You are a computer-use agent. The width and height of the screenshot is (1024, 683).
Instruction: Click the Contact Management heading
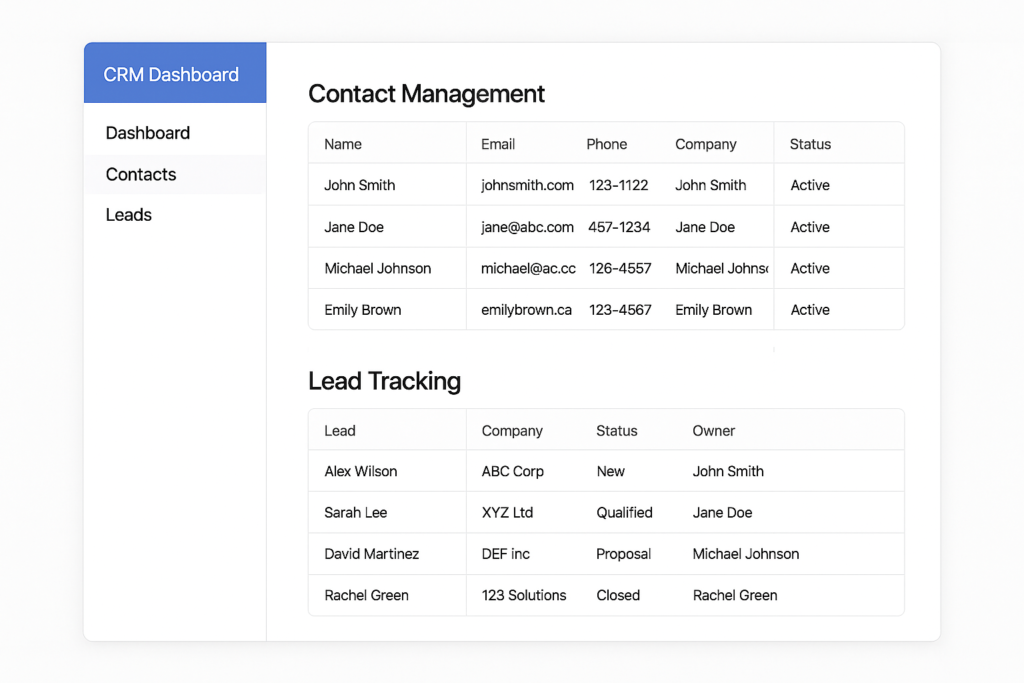pos(426,94)
